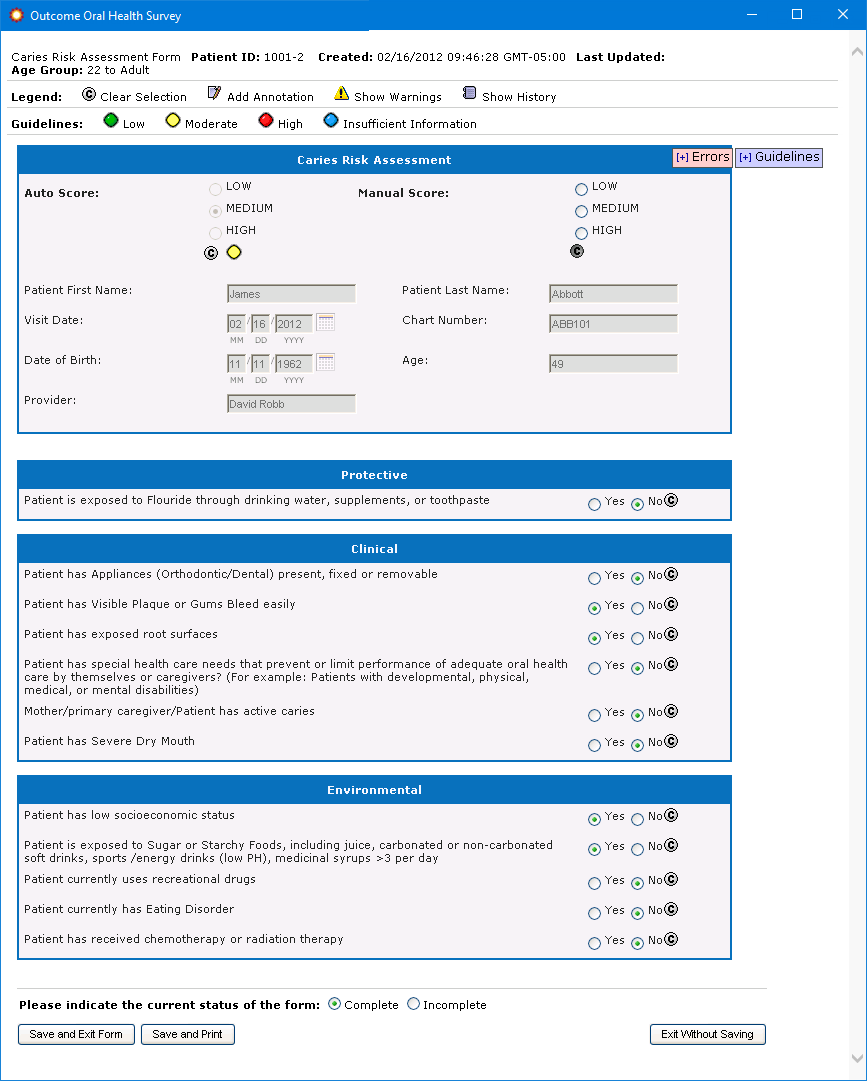Click the scrollbar down arrow
Image resolution: width=867 pixels, height=1081 pixels.
point(857,1058)
